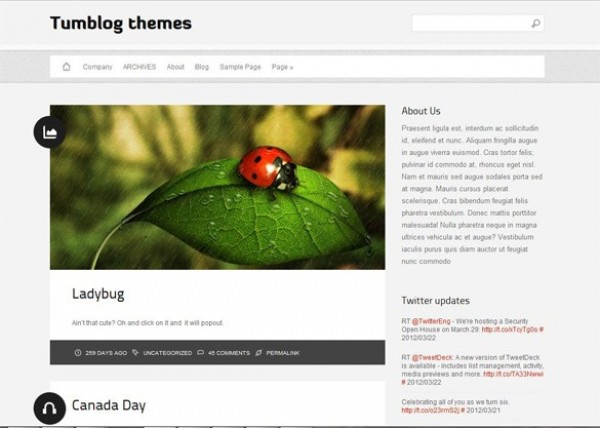Open the 45 Comments link
The height and width of the screenshot is (428, 600).
229,353
